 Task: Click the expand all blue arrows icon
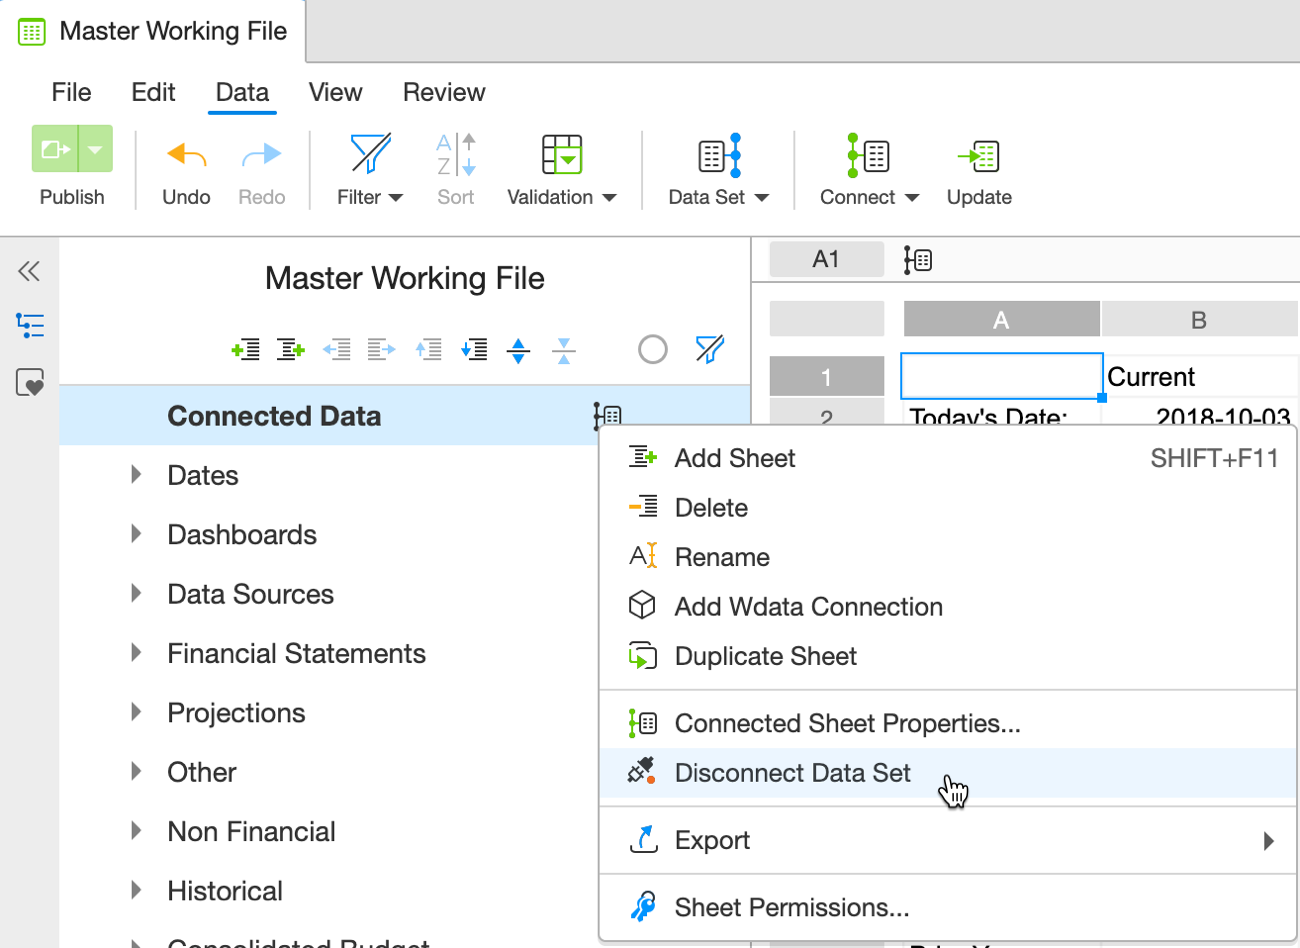518,350
